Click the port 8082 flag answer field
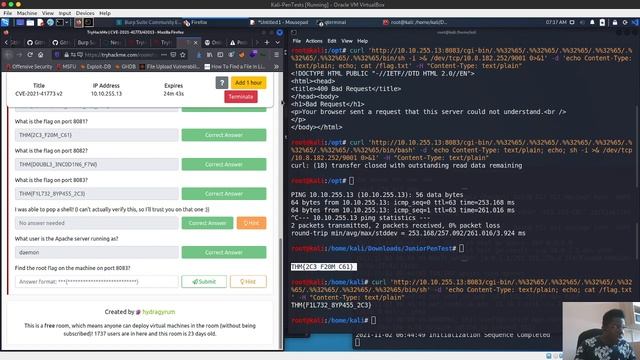This screenshot has height=360, width=640. (97, 164)
